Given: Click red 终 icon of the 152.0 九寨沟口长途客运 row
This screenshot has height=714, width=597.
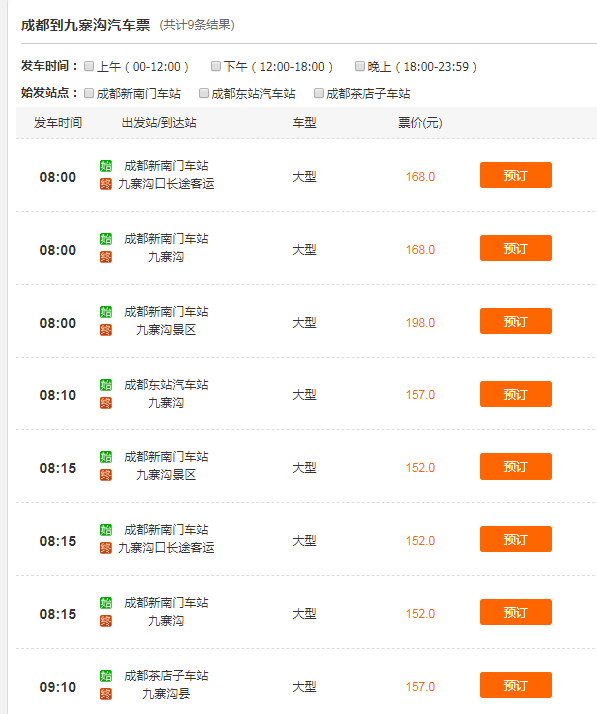Looking at the screenshot, I should tap(106, 548).
